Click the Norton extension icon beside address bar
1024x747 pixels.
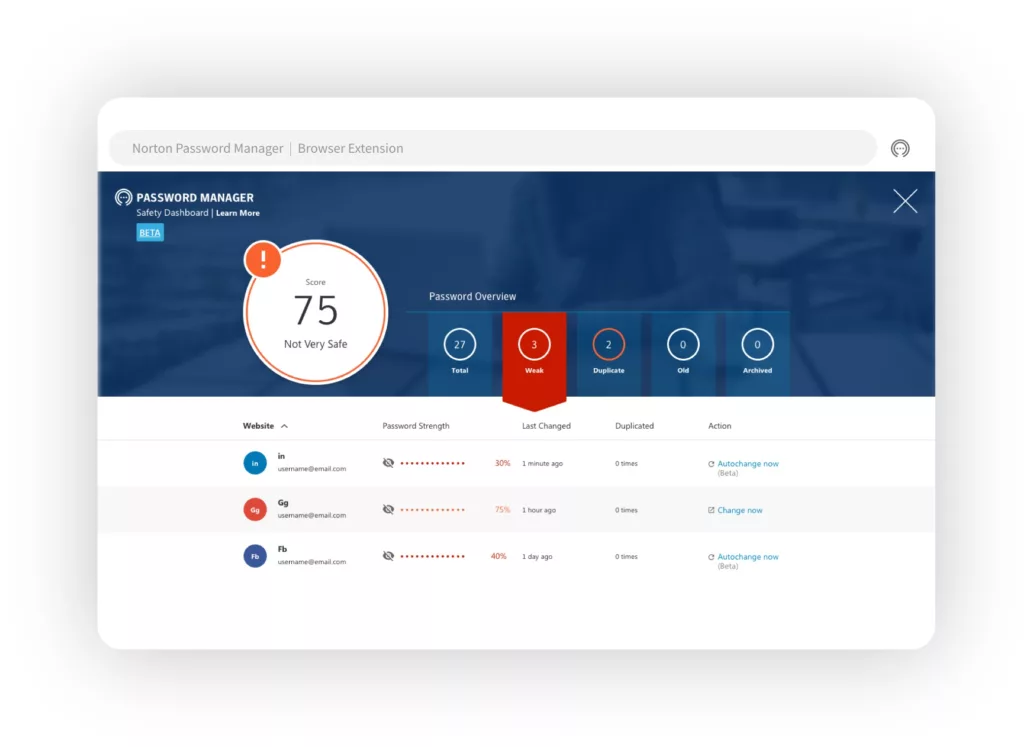(x=900, y=148)
